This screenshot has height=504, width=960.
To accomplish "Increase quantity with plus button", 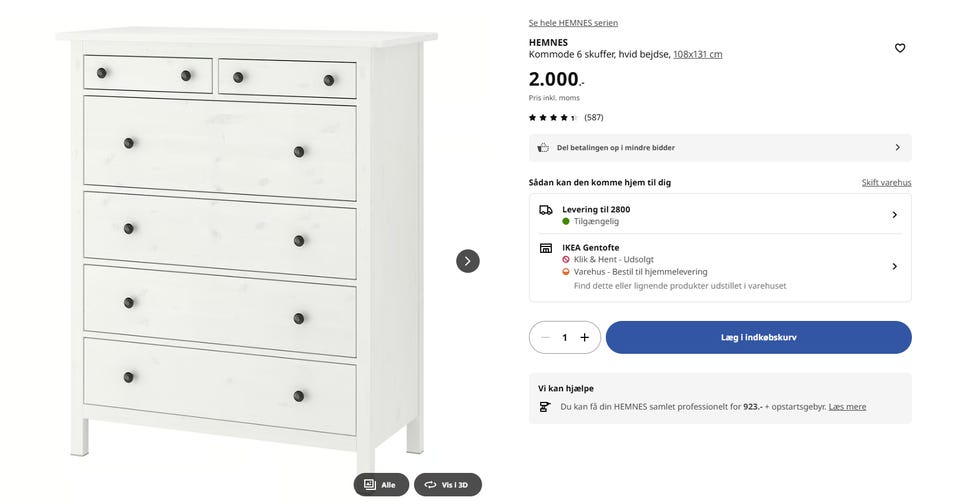I will tap(585, 337).
